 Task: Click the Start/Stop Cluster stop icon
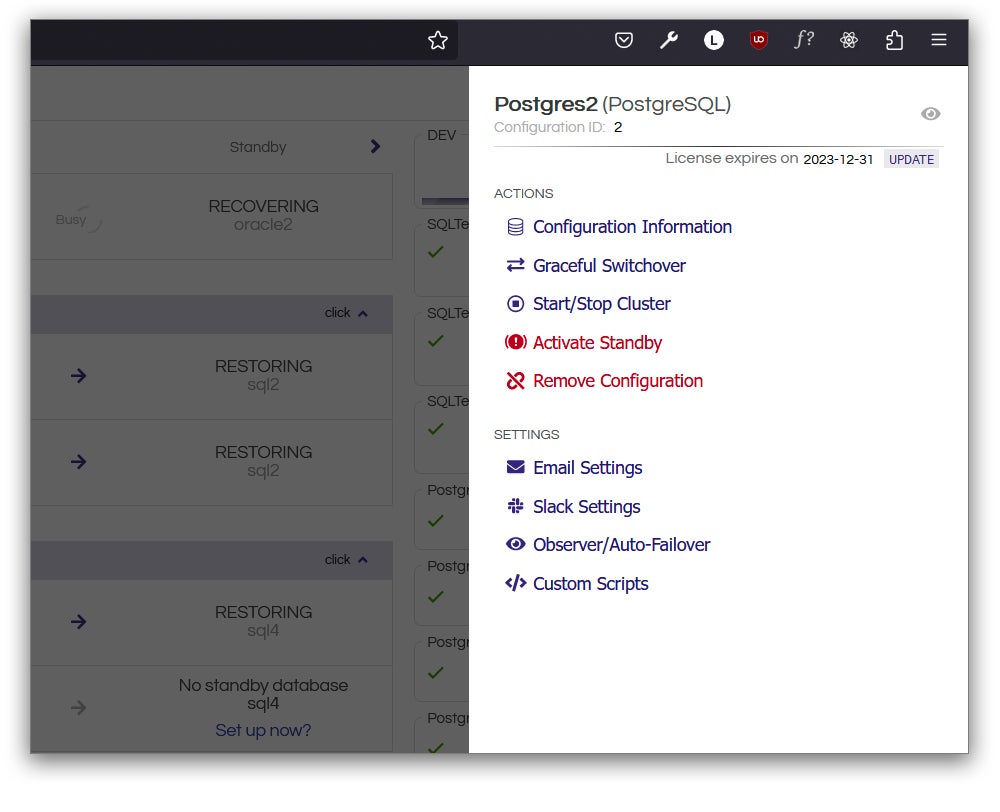515,304
